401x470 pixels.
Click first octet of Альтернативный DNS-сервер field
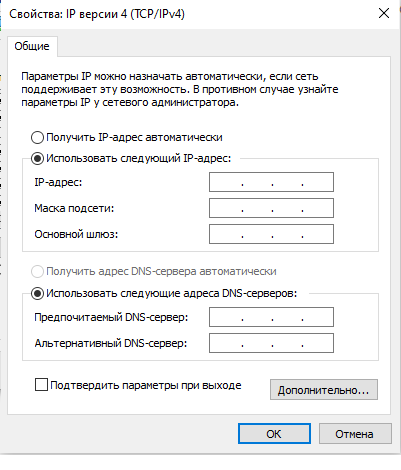[x=226, y=343]
